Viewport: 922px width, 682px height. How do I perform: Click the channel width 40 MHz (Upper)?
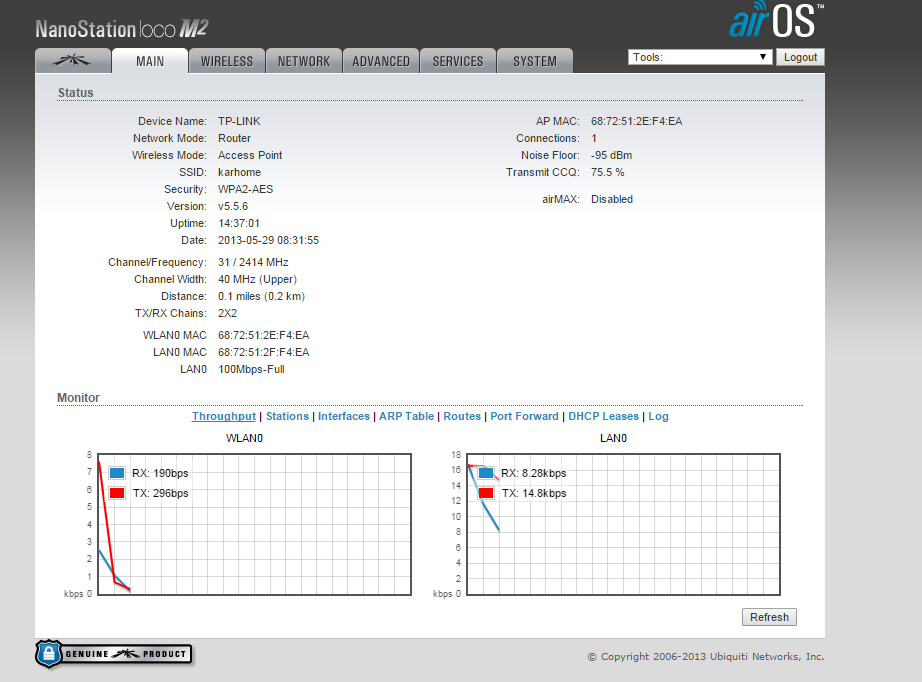coord(258,279)
